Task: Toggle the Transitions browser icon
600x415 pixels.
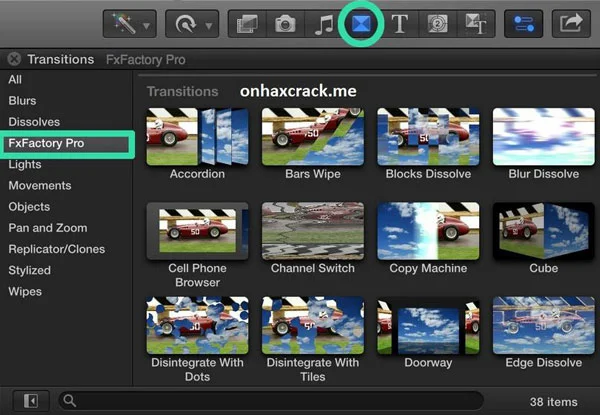Action: coord(361,24)
